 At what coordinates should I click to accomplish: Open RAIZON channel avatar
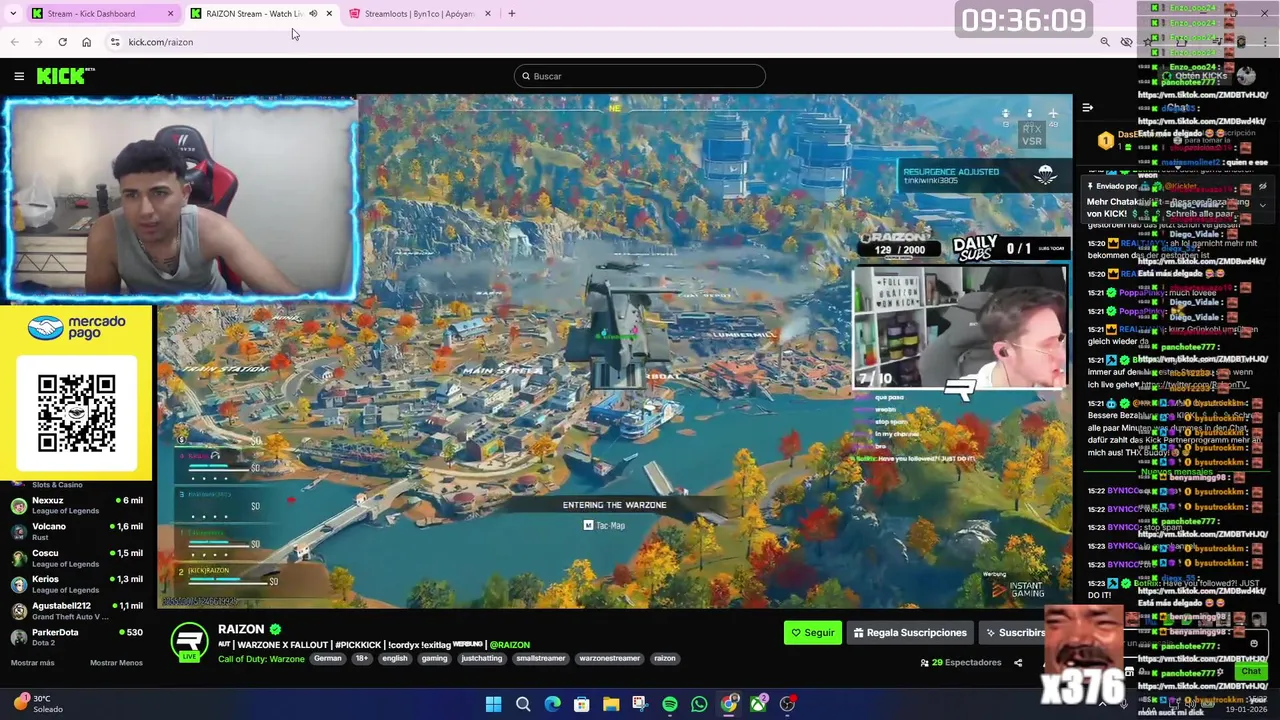[189, 641]
